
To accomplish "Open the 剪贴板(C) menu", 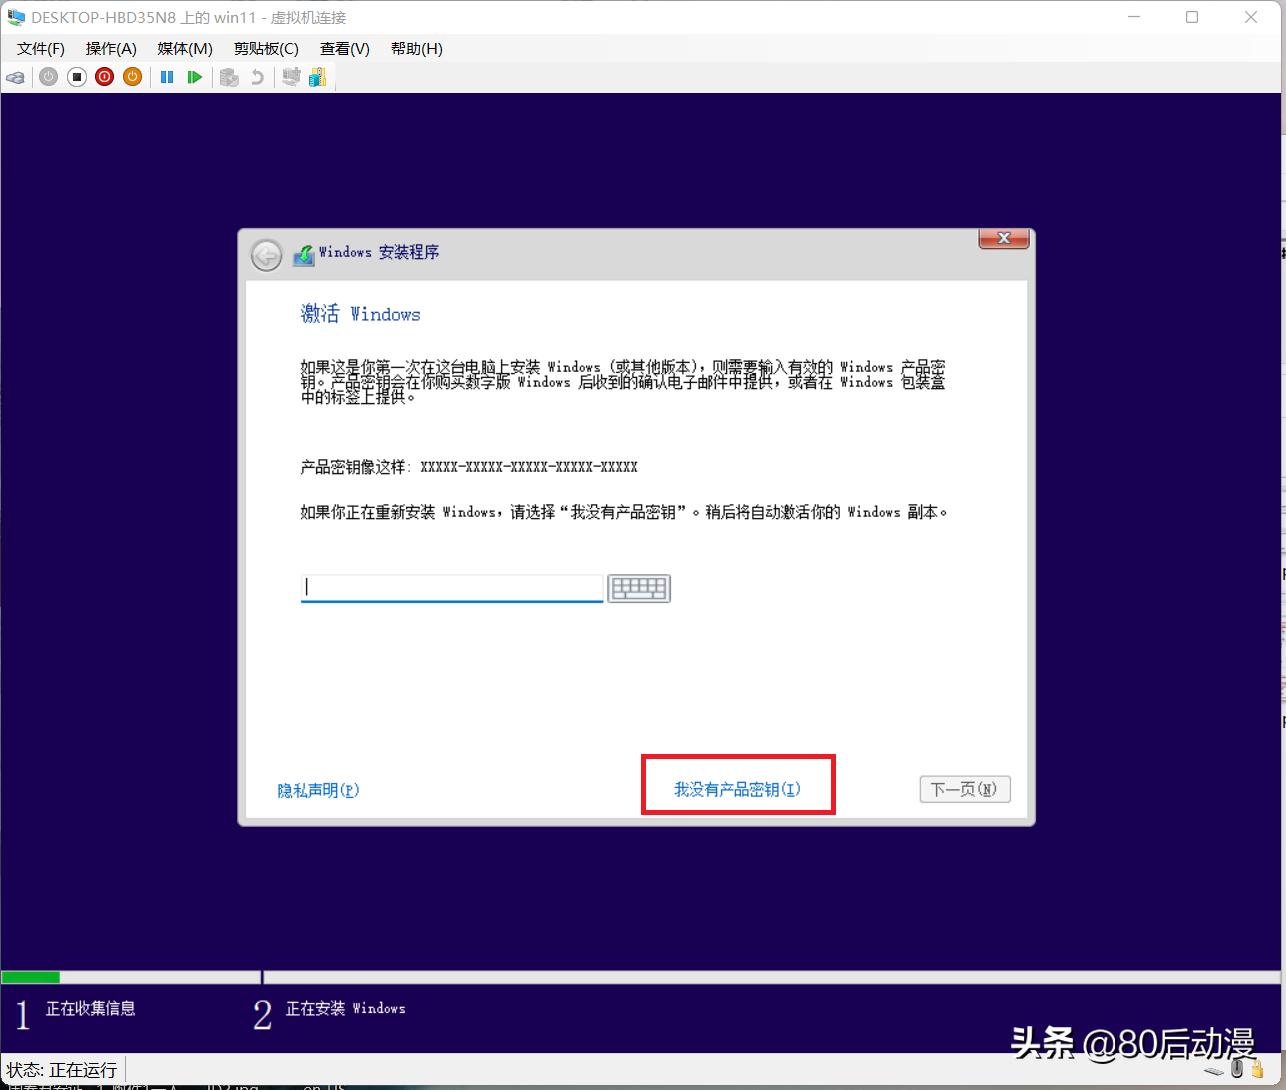I will [265, 48].
